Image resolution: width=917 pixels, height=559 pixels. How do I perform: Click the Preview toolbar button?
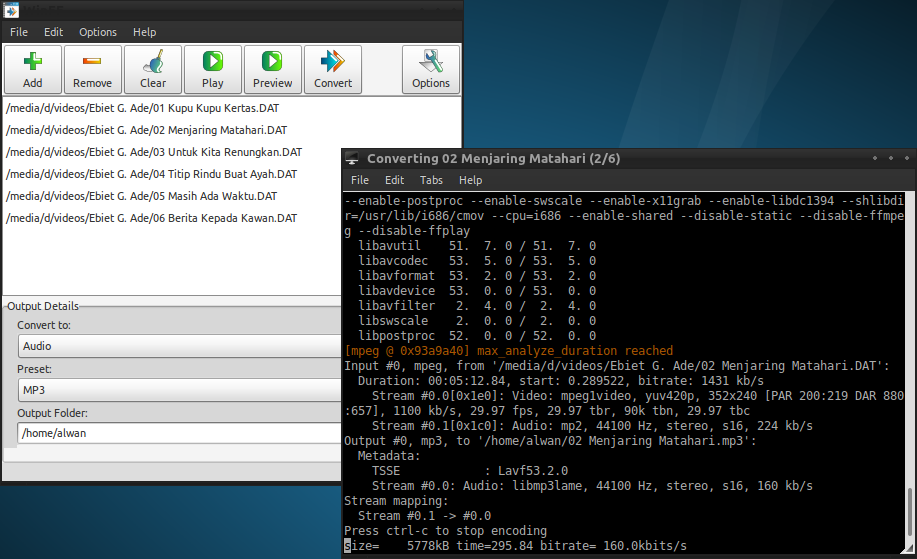tap(273, 70)
